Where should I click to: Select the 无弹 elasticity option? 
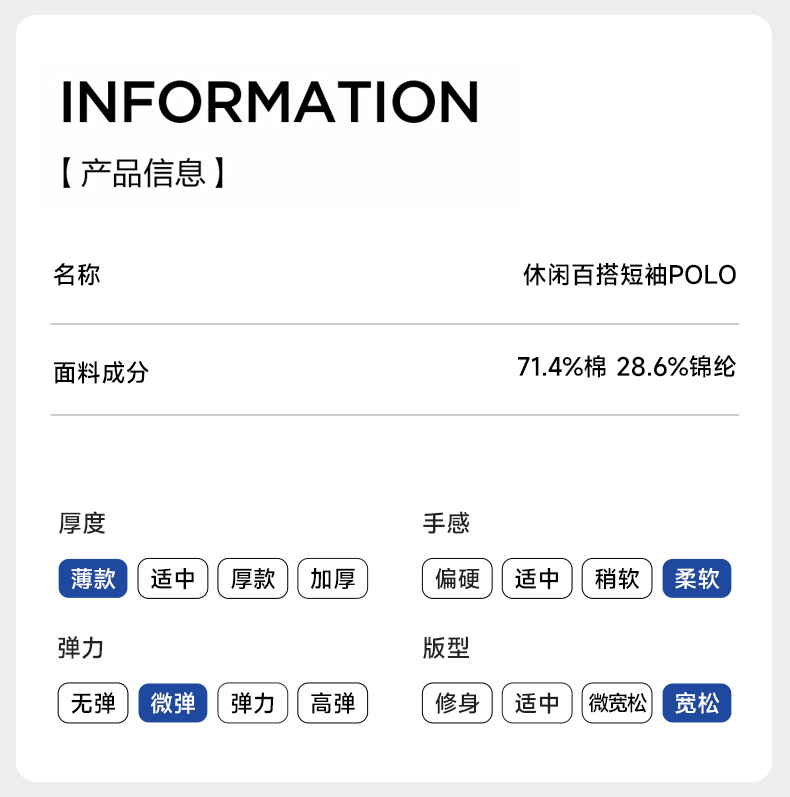coord(93,703)
